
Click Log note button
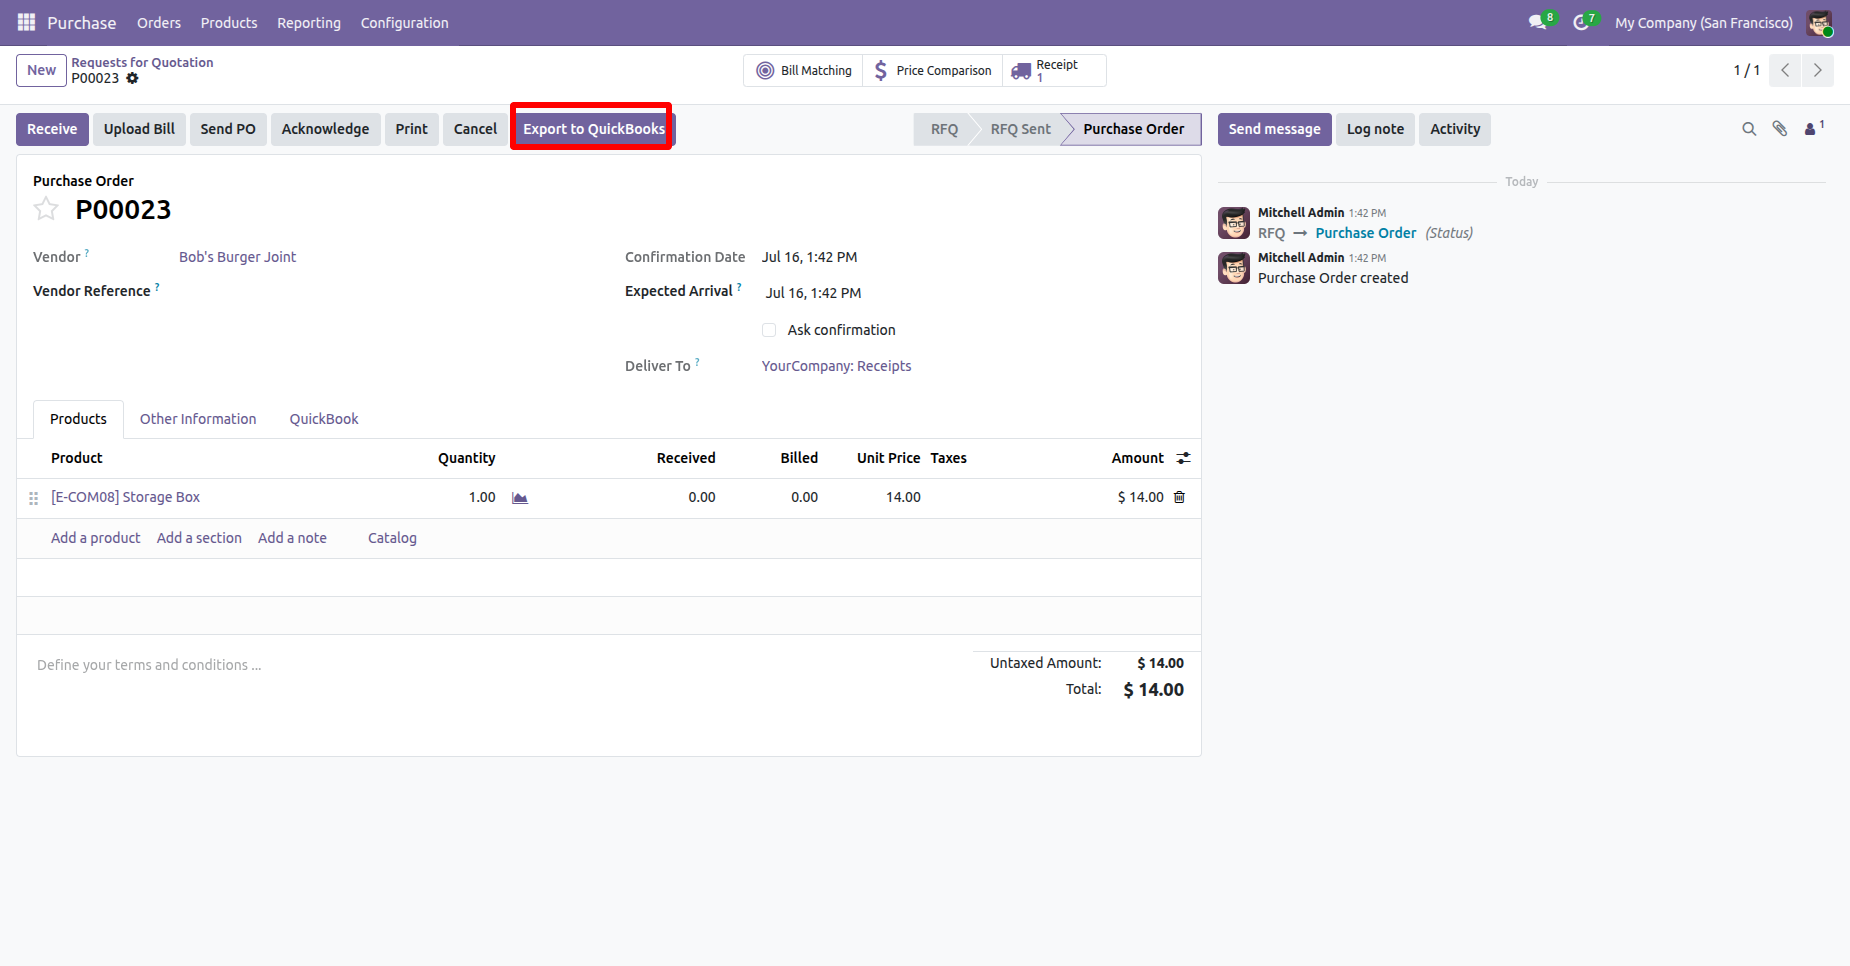coord(1375,129)
